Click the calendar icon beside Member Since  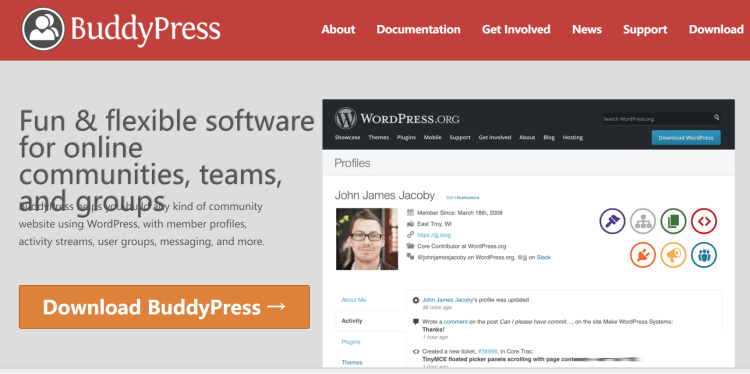410,213
